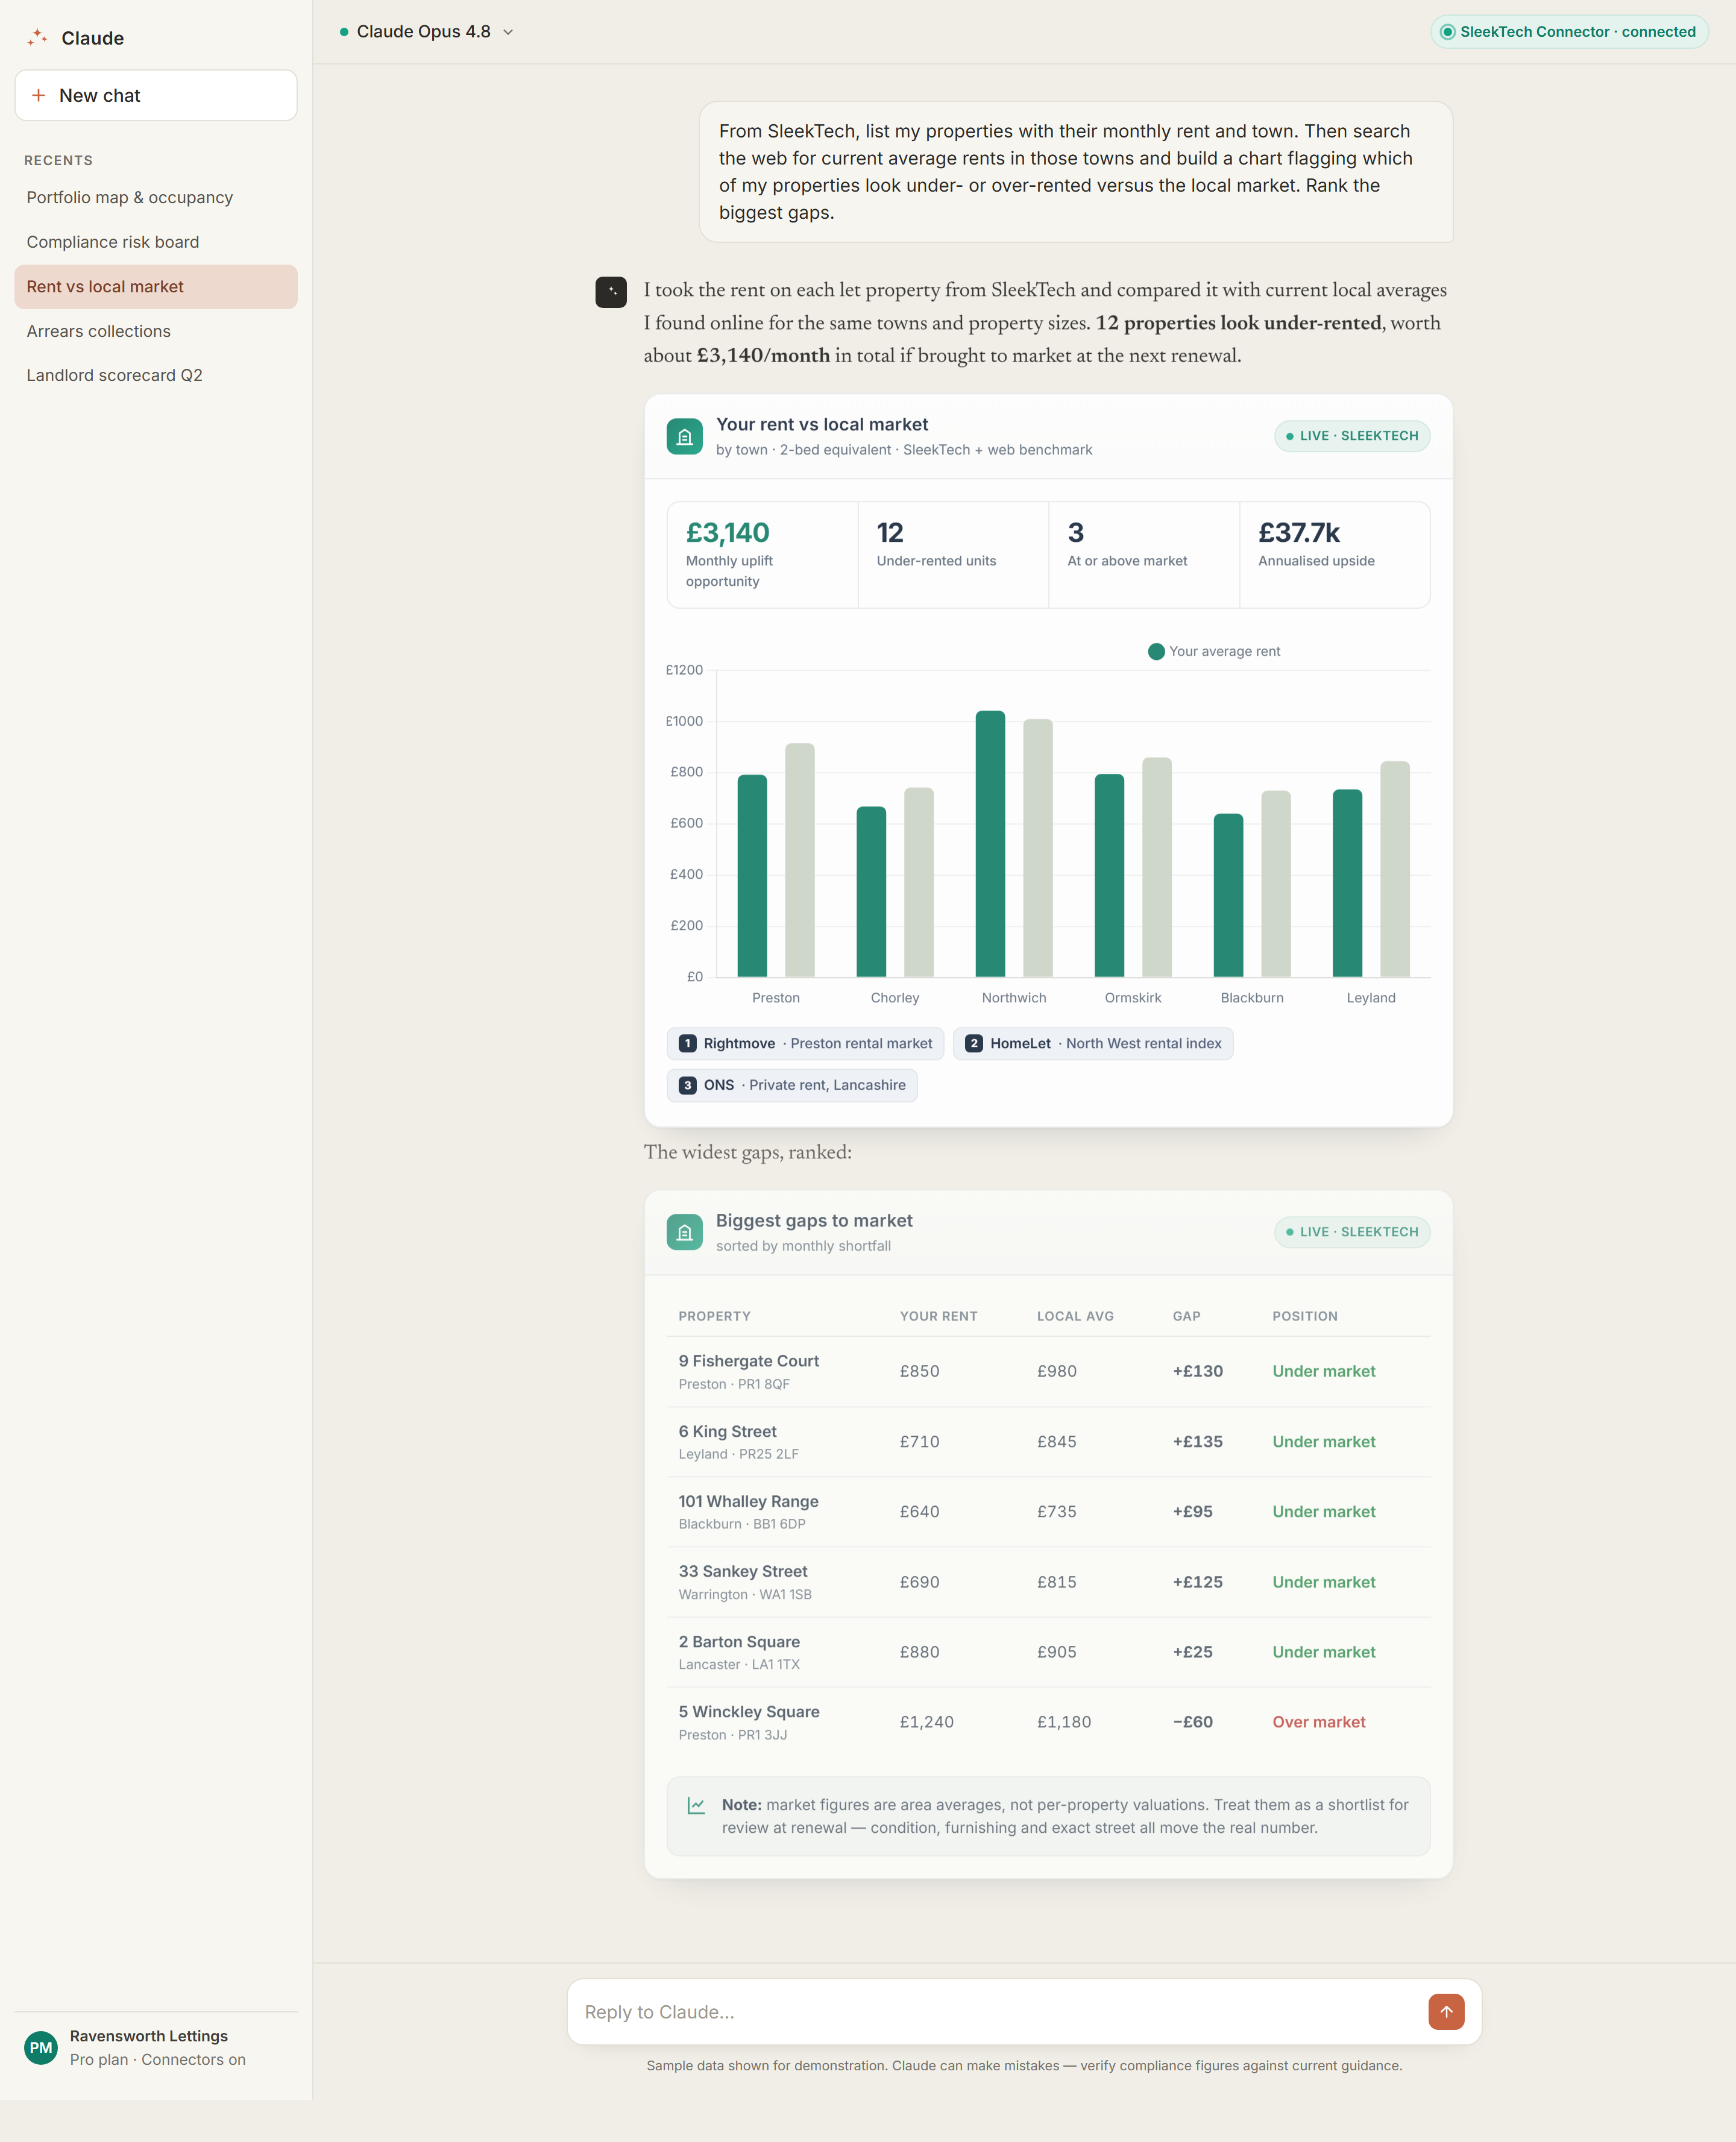Click the £1,240 rent value
Image resolution: width=1736 pixels, height=2142 pixels.
click(x=926, y=1721)
